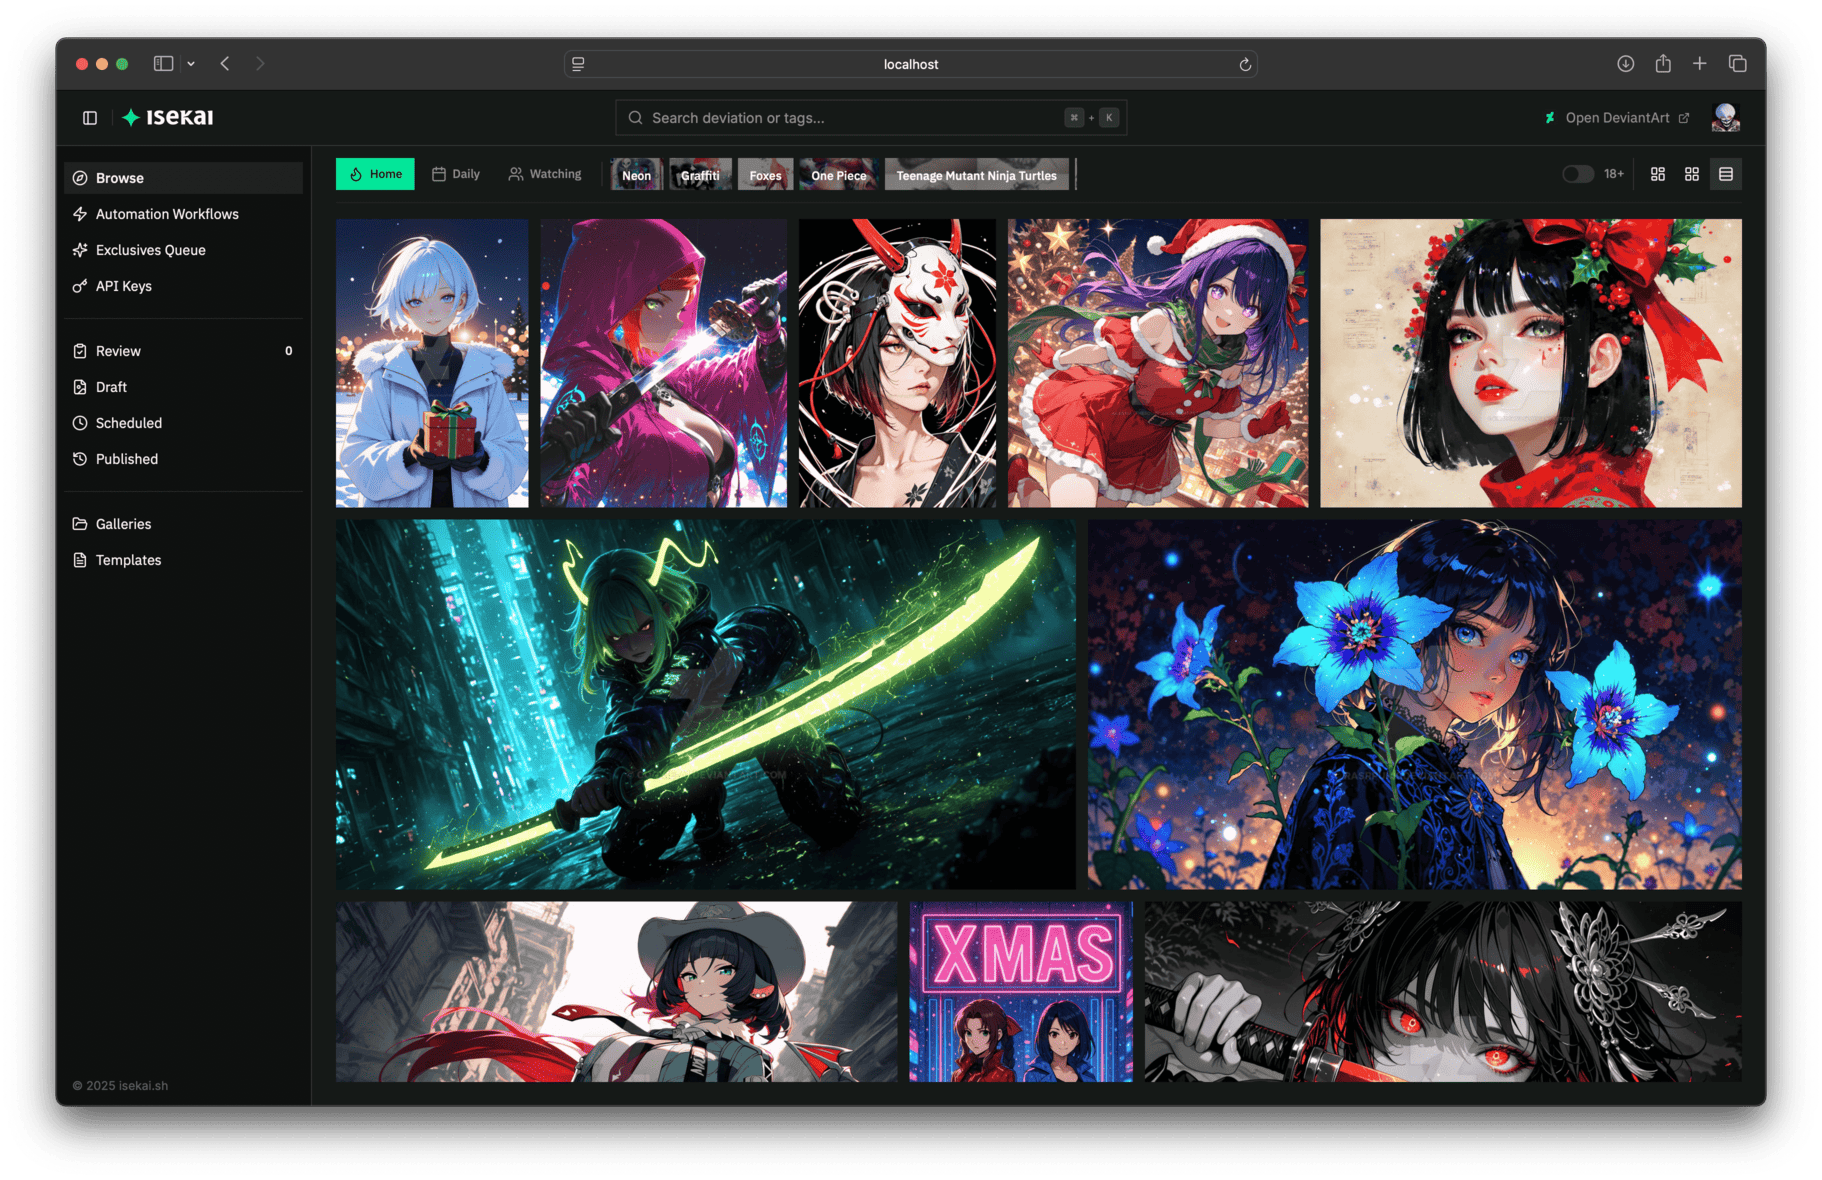Select the justified rows layout icon

1725,174
